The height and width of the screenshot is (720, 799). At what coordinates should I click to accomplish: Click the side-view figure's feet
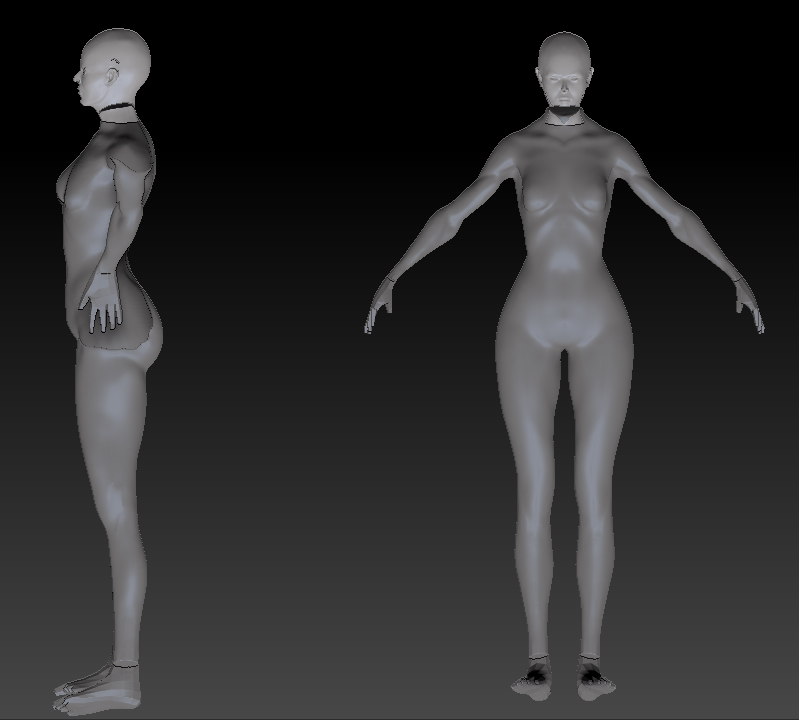point(97,687)
